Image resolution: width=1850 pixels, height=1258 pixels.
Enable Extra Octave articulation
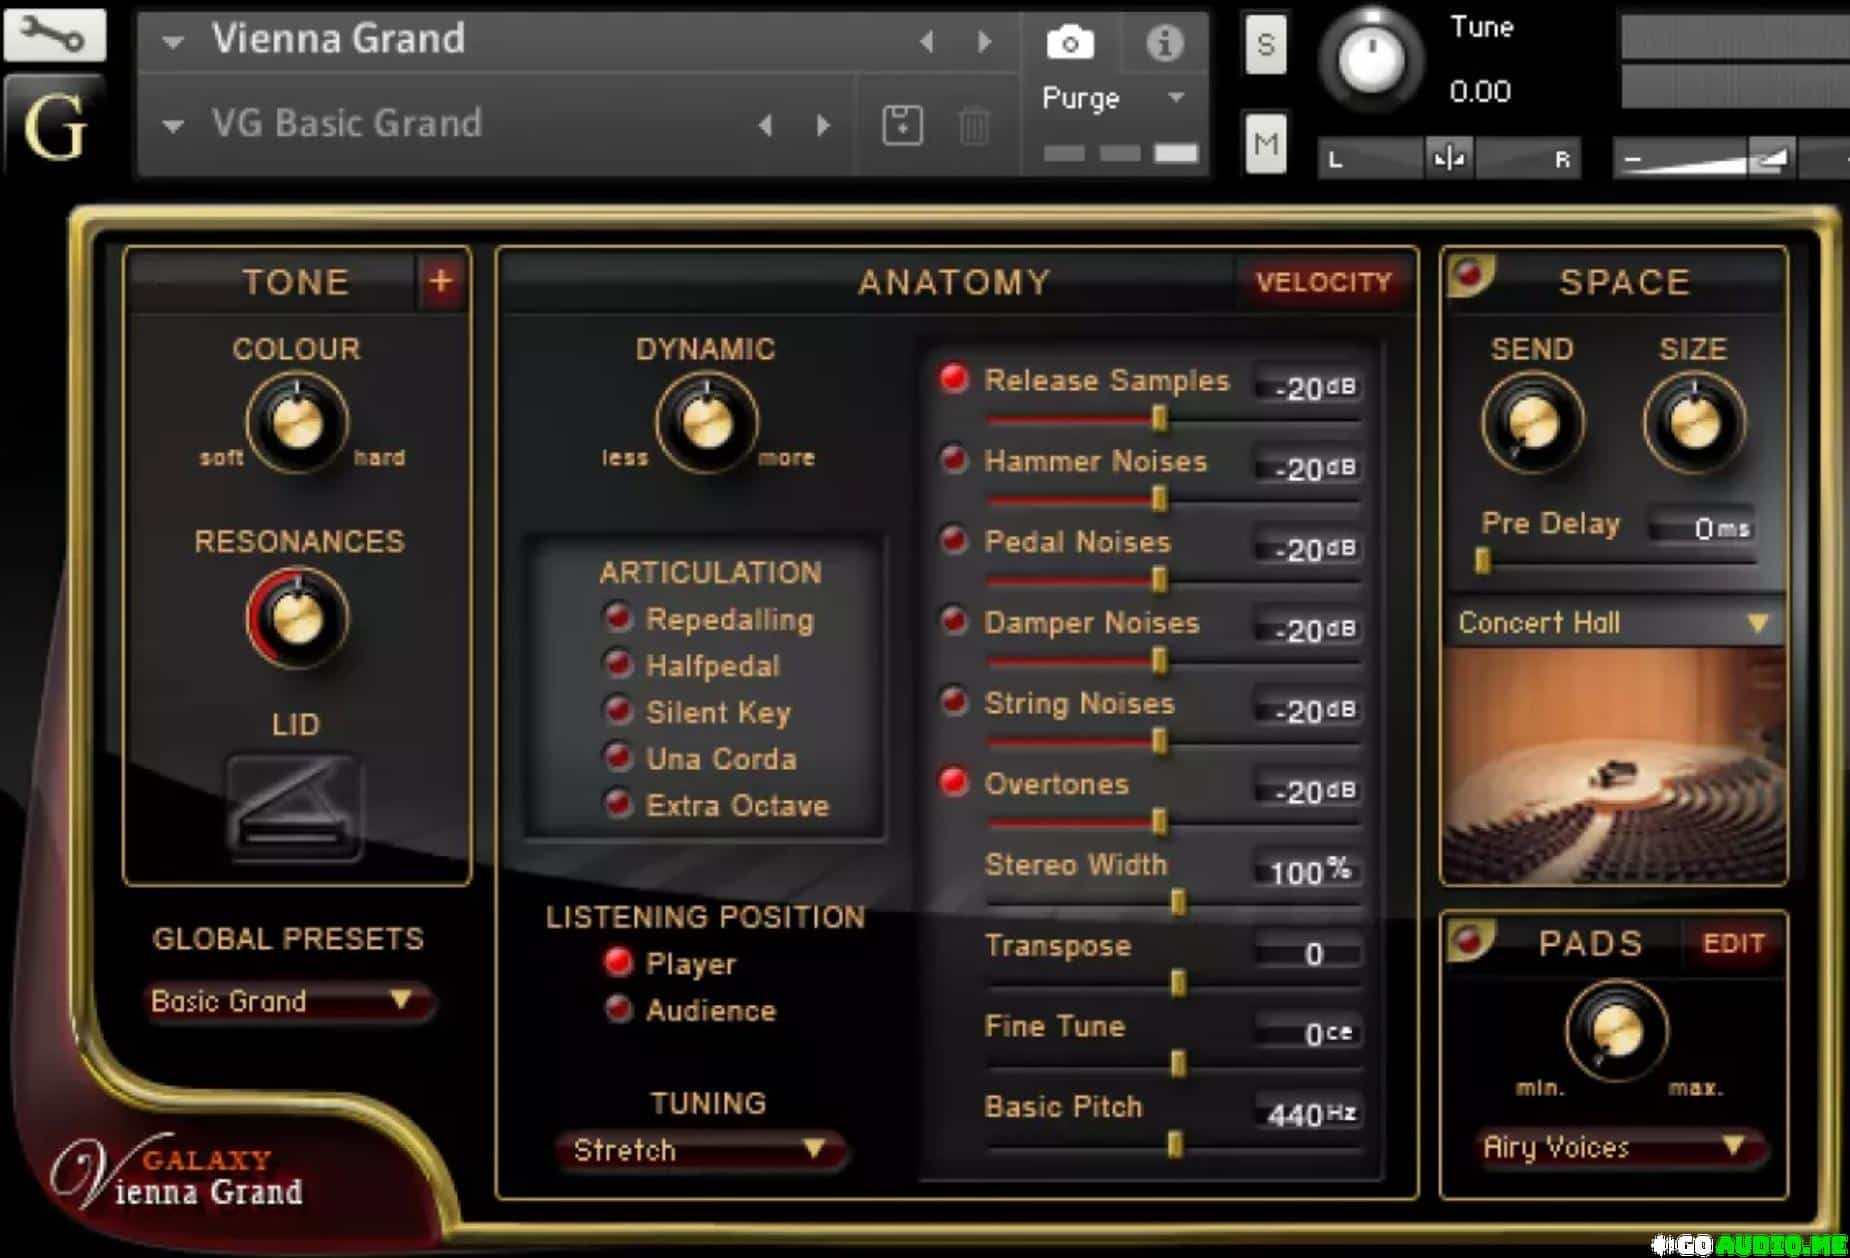618,803
